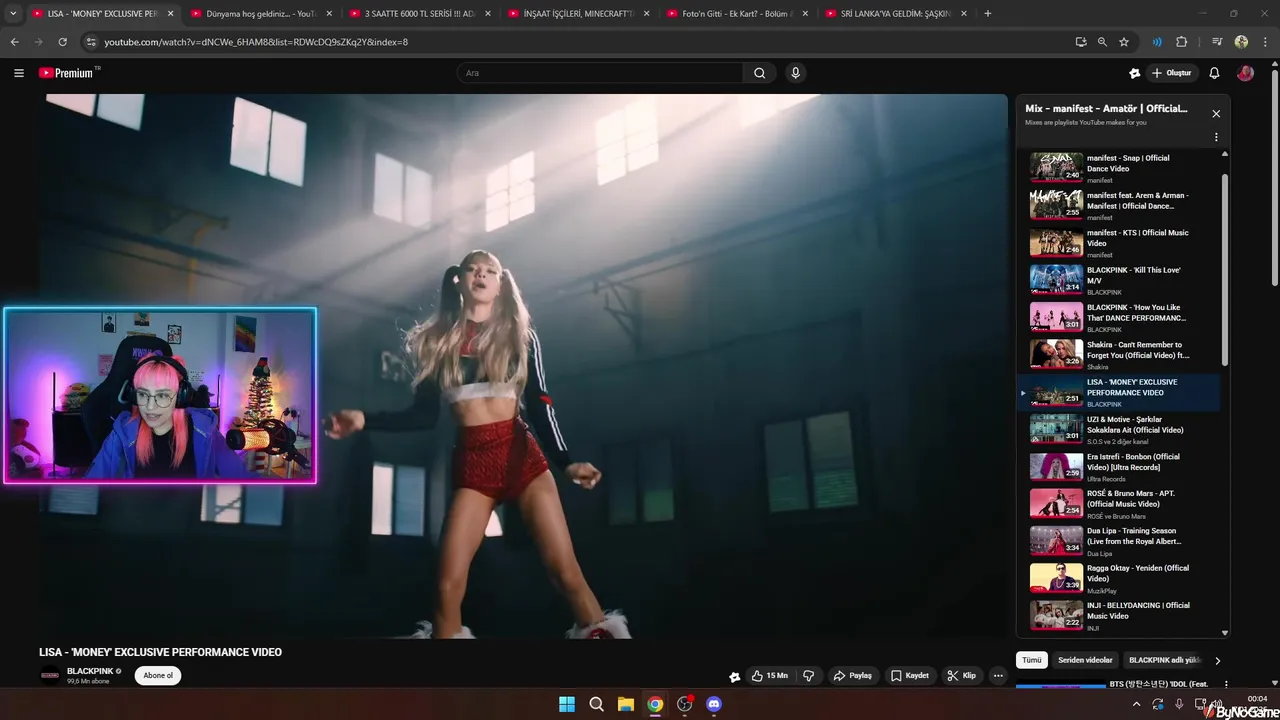
Task: Open YouTube account avatar menu
Action: [1245, 73]
